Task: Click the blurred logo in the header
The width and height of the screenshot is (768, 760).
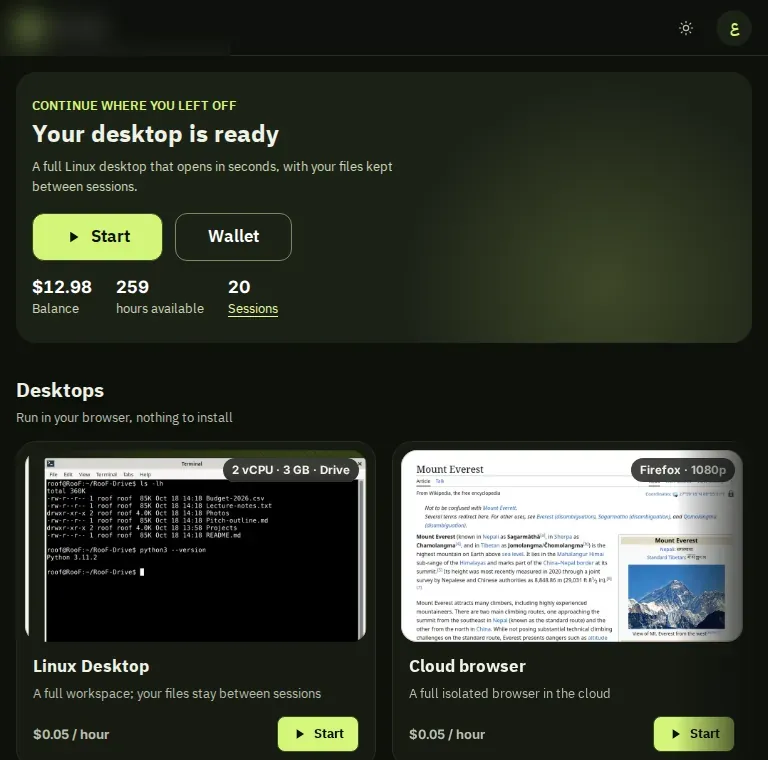Action: pos(29,27)
